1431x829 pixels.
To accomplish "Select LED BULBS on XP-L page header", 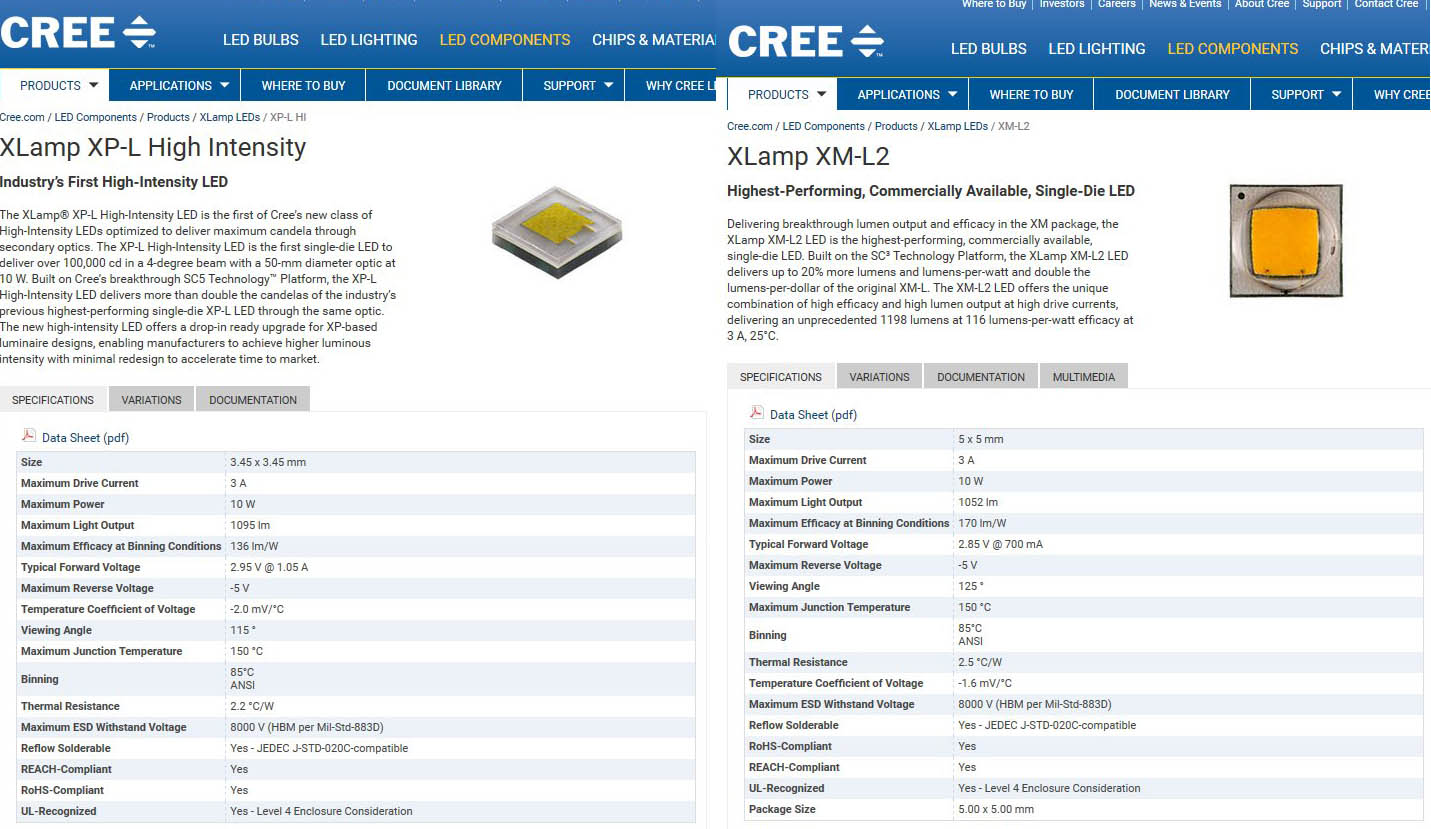I will point(261,40).
